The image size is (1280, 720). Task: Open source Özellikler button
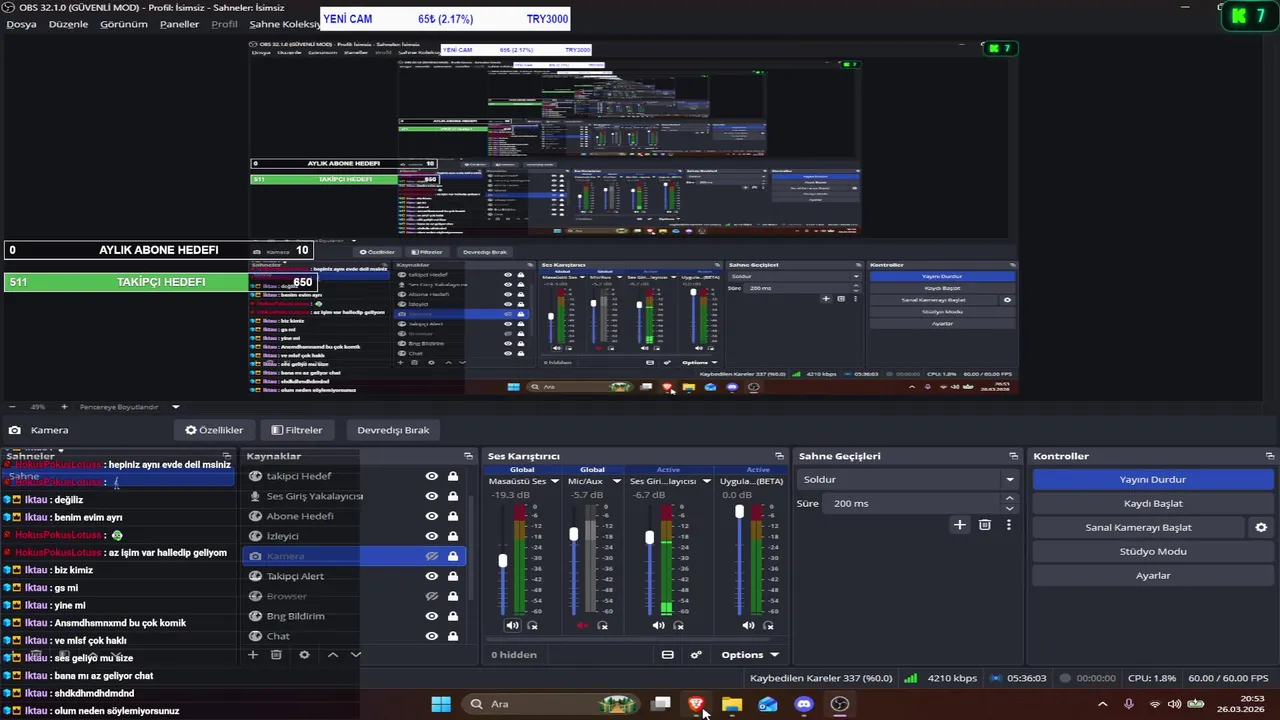(214, 430)
